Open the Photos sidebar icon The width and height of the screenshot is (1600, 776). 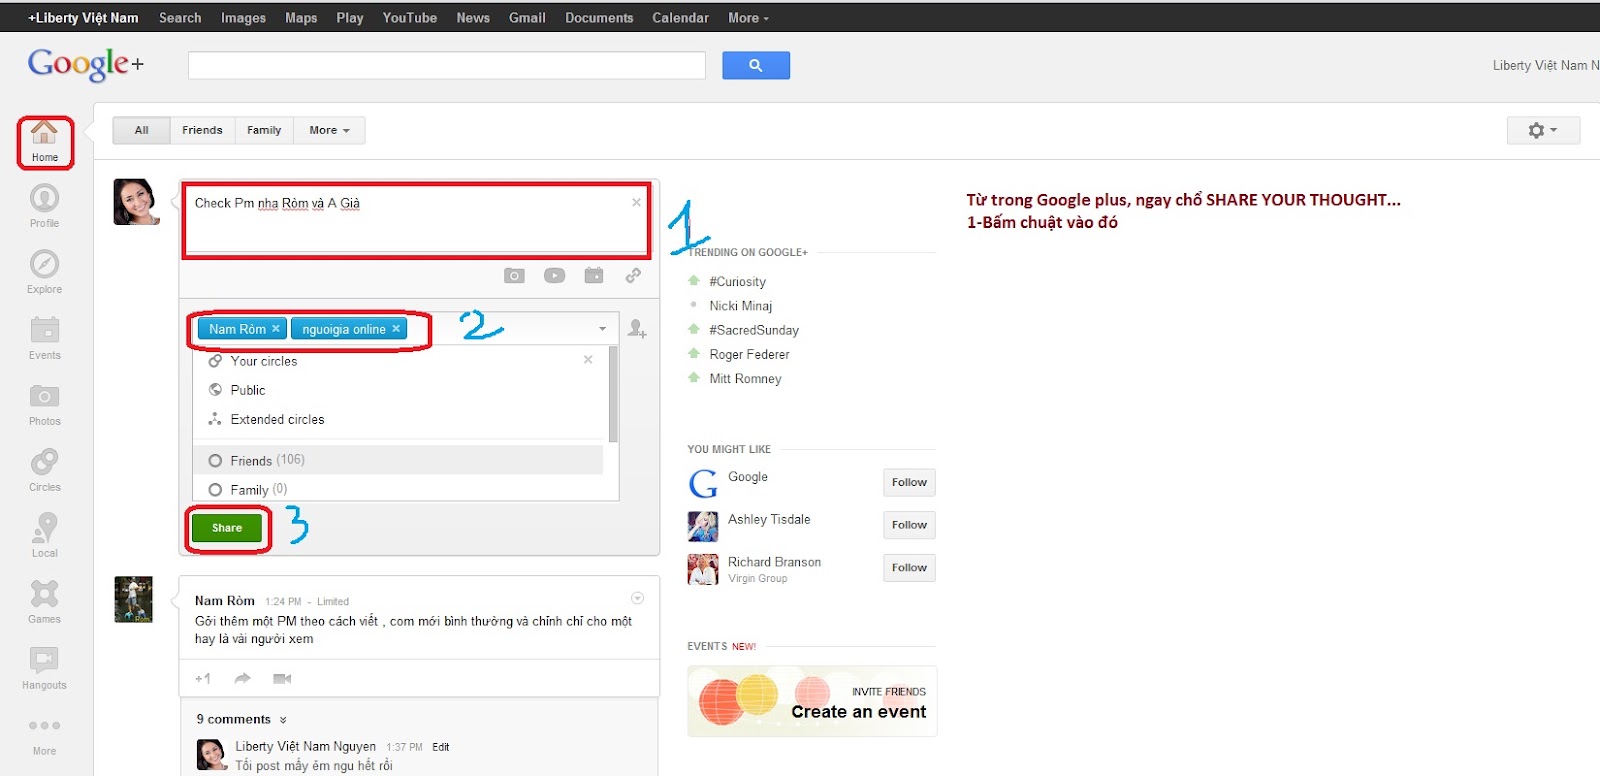coord(44,403)
